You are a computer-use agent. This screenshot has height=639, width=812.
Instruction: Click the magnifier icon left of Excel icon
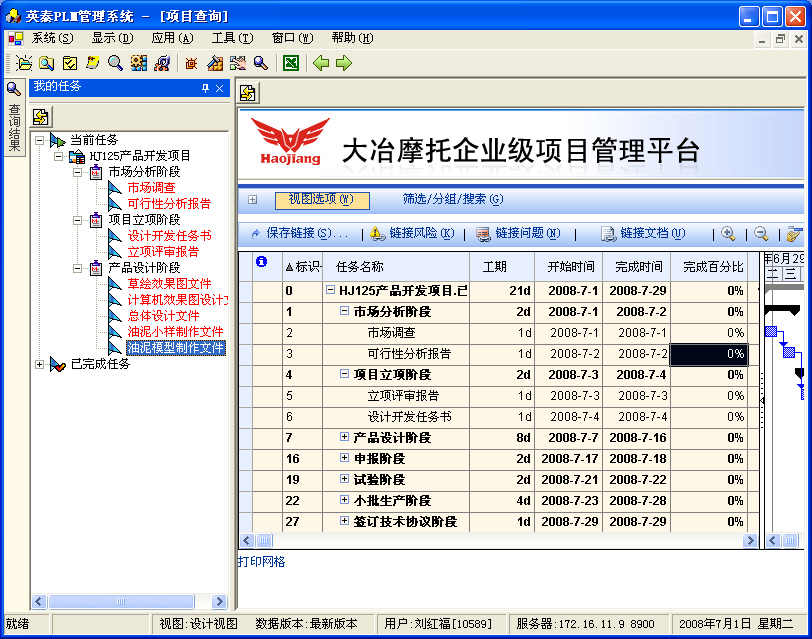[x=260, y=63]
